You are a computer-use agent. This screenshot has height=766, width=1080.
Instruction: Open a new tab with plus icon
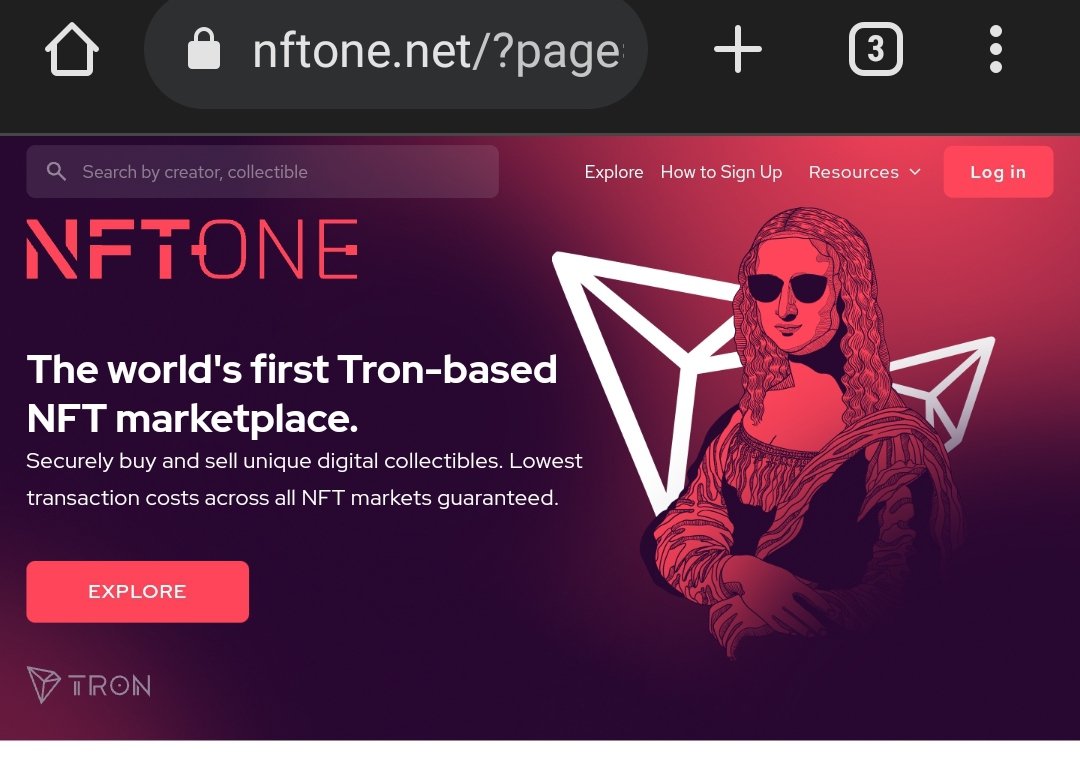pos(738,49)
